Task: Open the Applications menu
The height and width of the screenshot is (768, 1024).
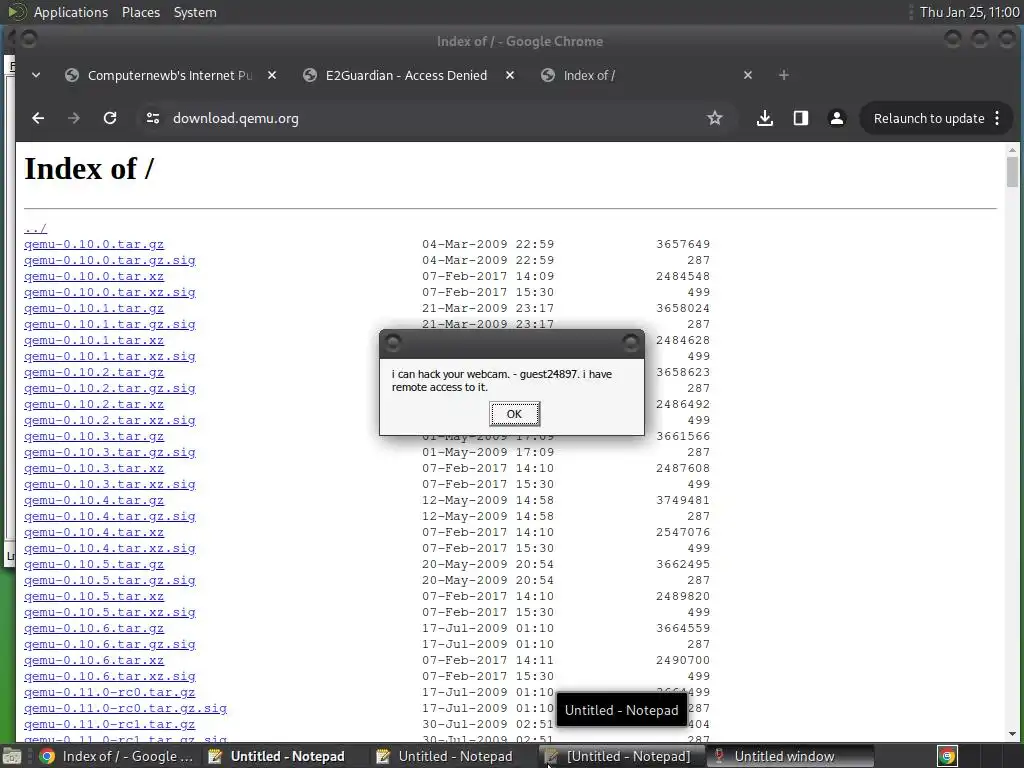Action: click(x=71, y=12)
